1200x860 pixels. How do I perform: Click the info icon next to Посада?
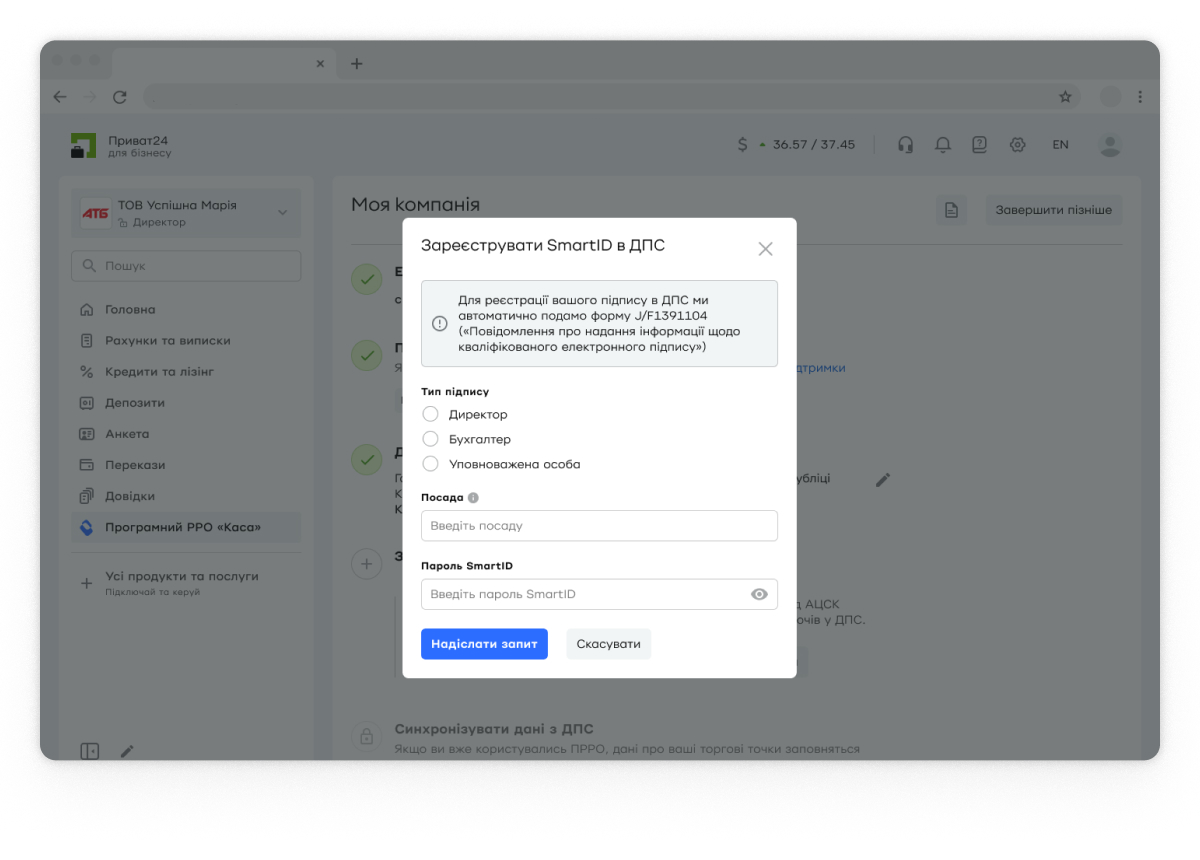[473, 497]
